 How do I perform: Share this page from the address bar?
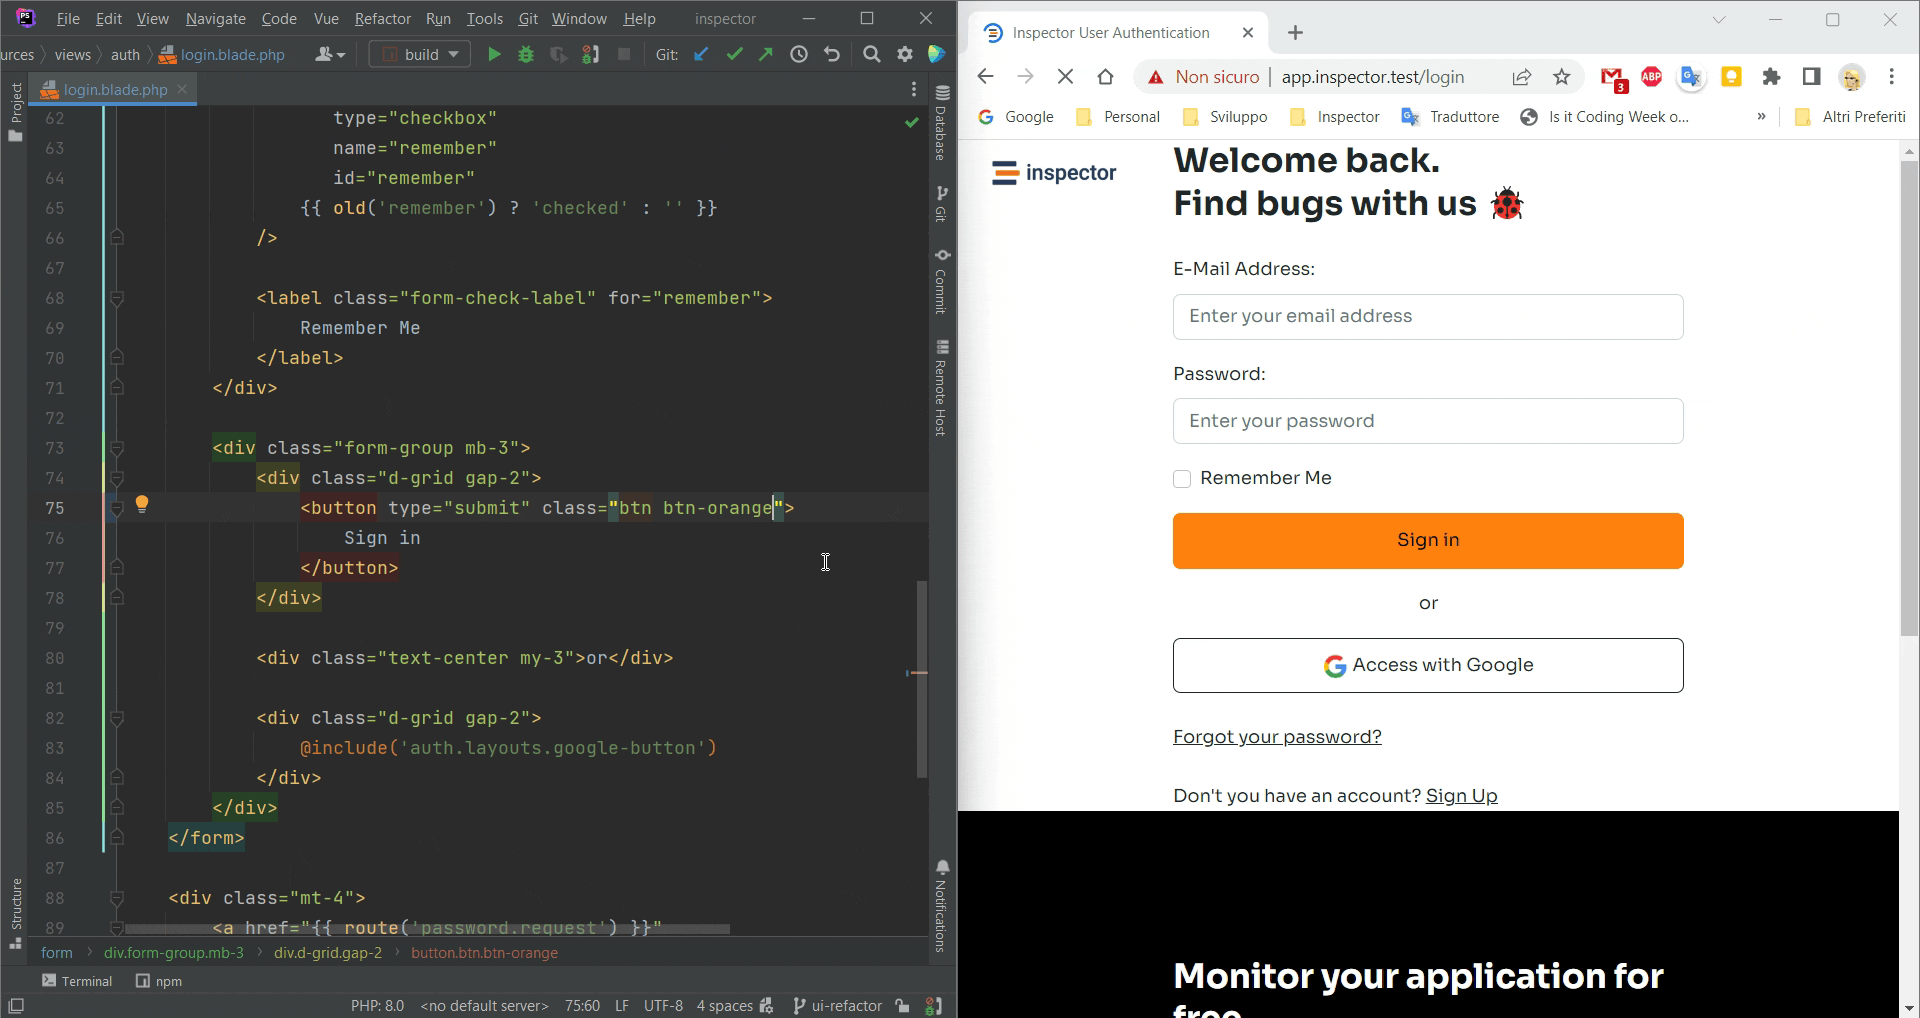coord(1522,77)
